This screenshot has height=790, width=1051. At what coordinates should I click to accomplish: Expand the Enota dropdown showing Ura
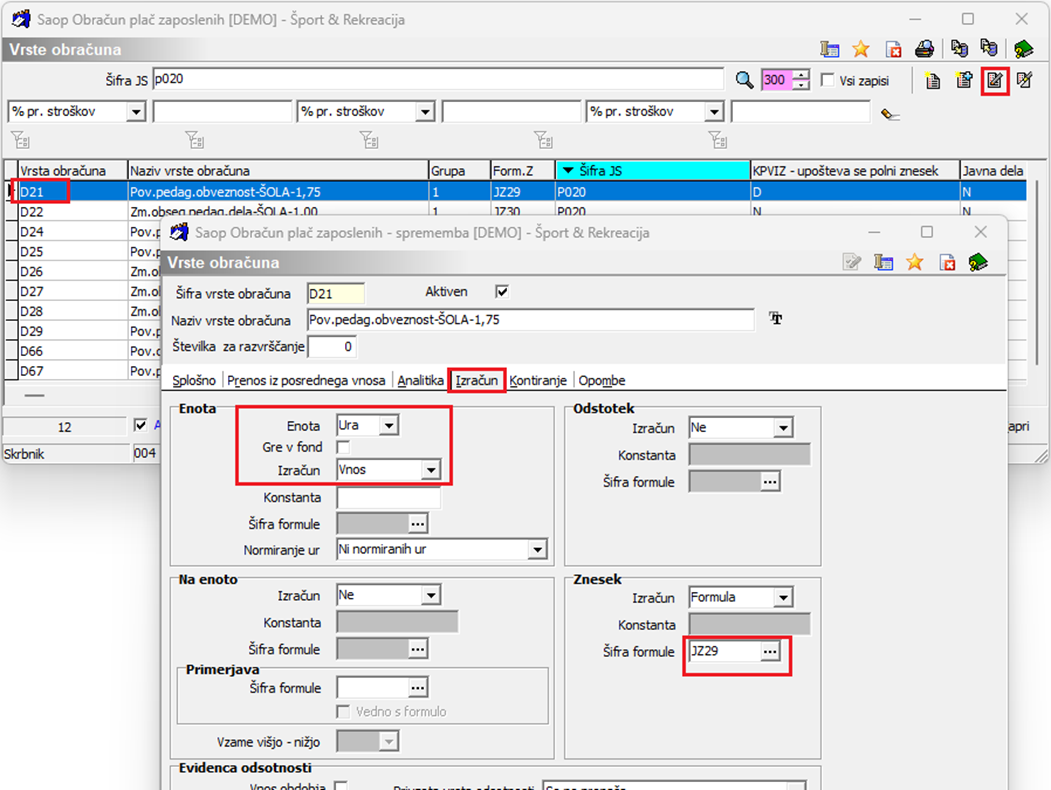point(389,425)
